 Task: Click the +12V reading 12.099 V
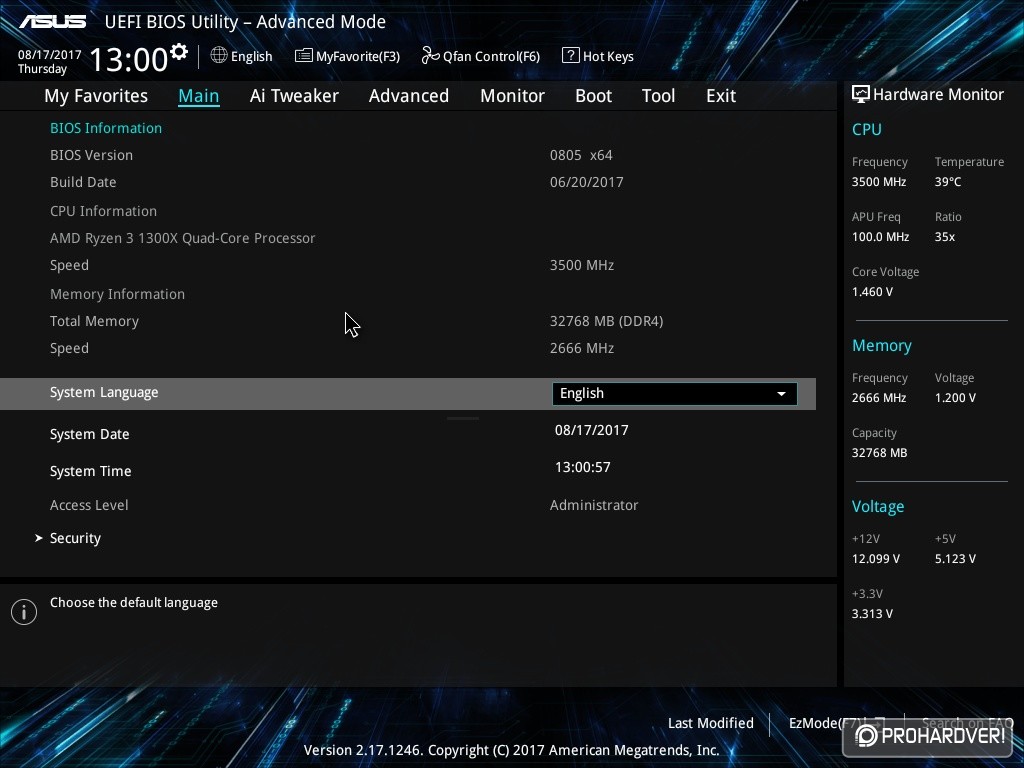pyautogui.click(x=876, y=558)
